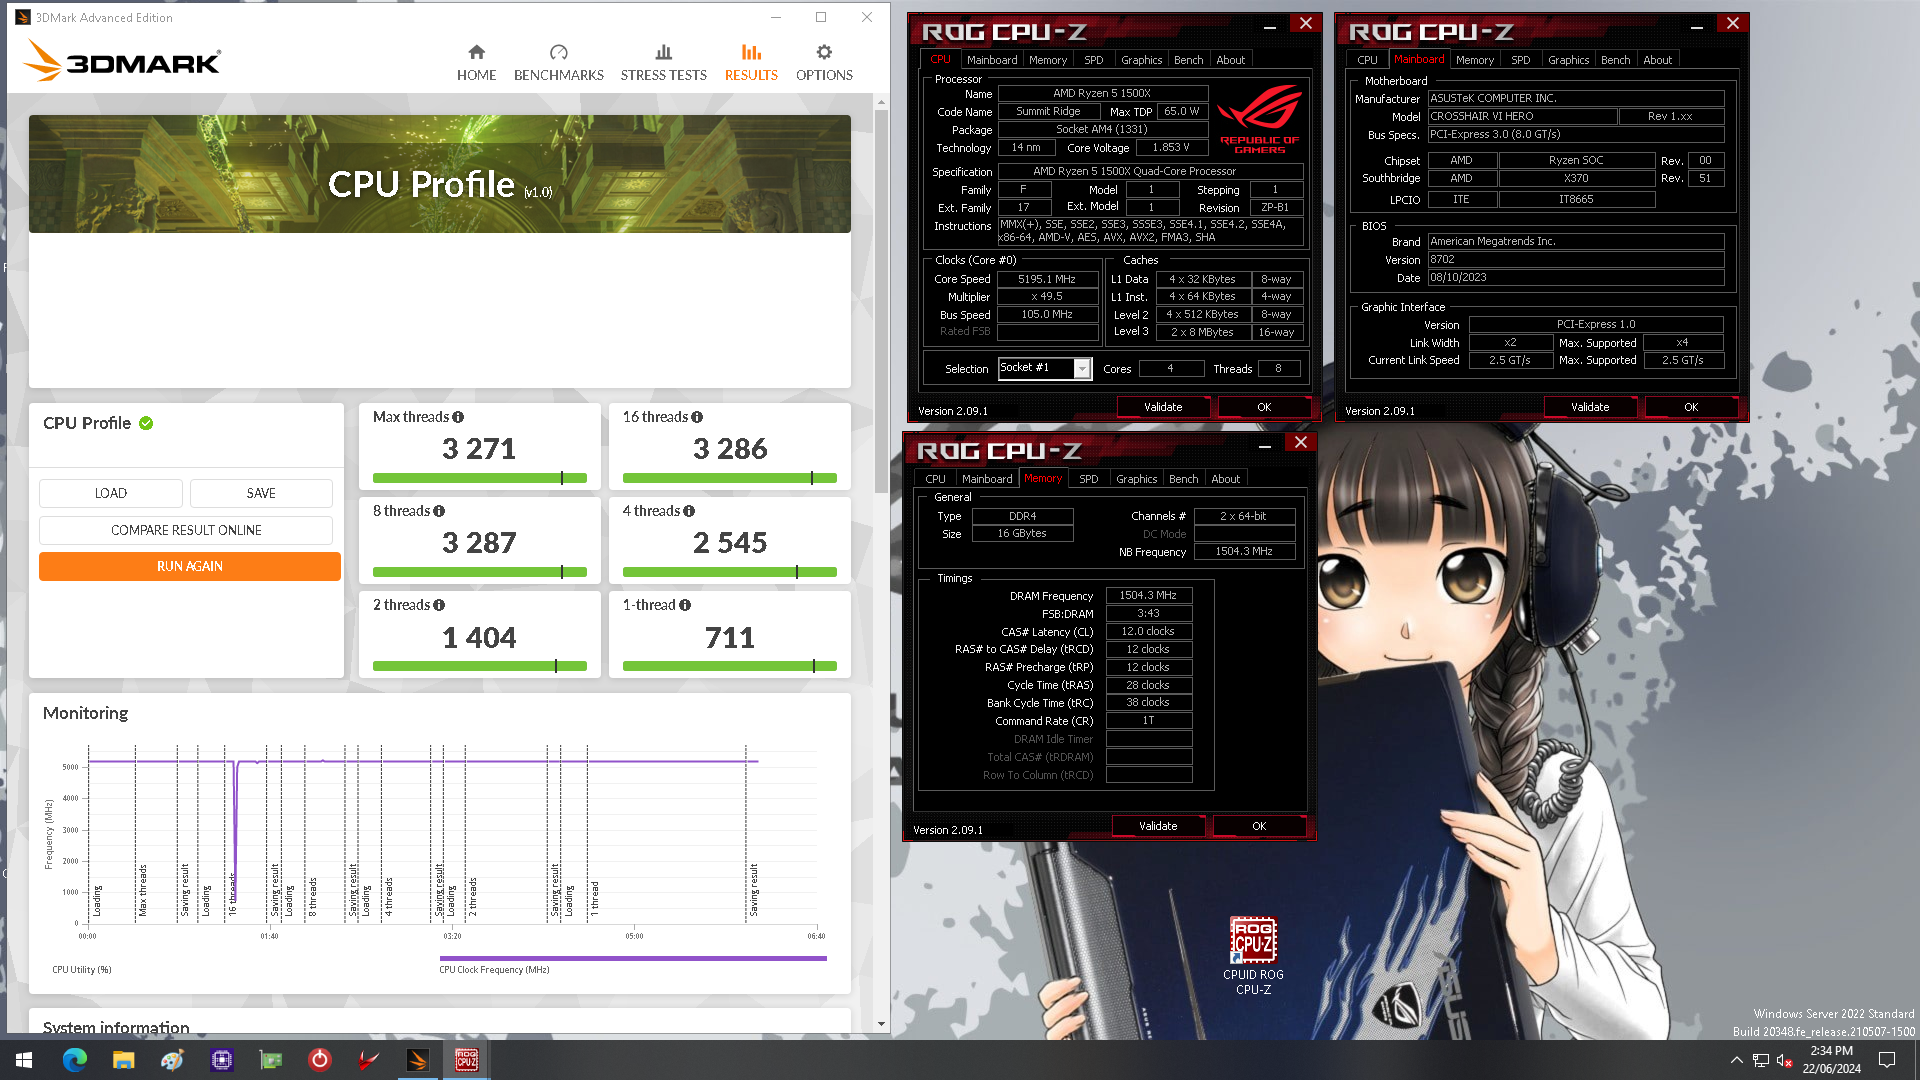The width and height of the screenshot is (1920, 1080).
Task: Click clock showing 2:34 PM
Action: (1831, 1051)
